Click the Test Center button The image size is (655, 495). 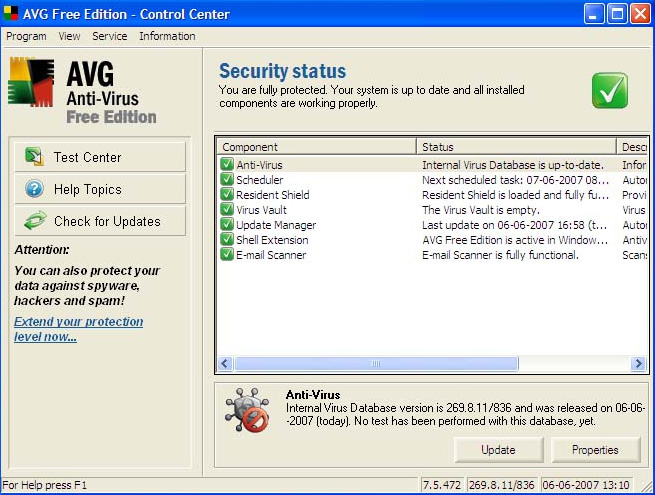100,157
